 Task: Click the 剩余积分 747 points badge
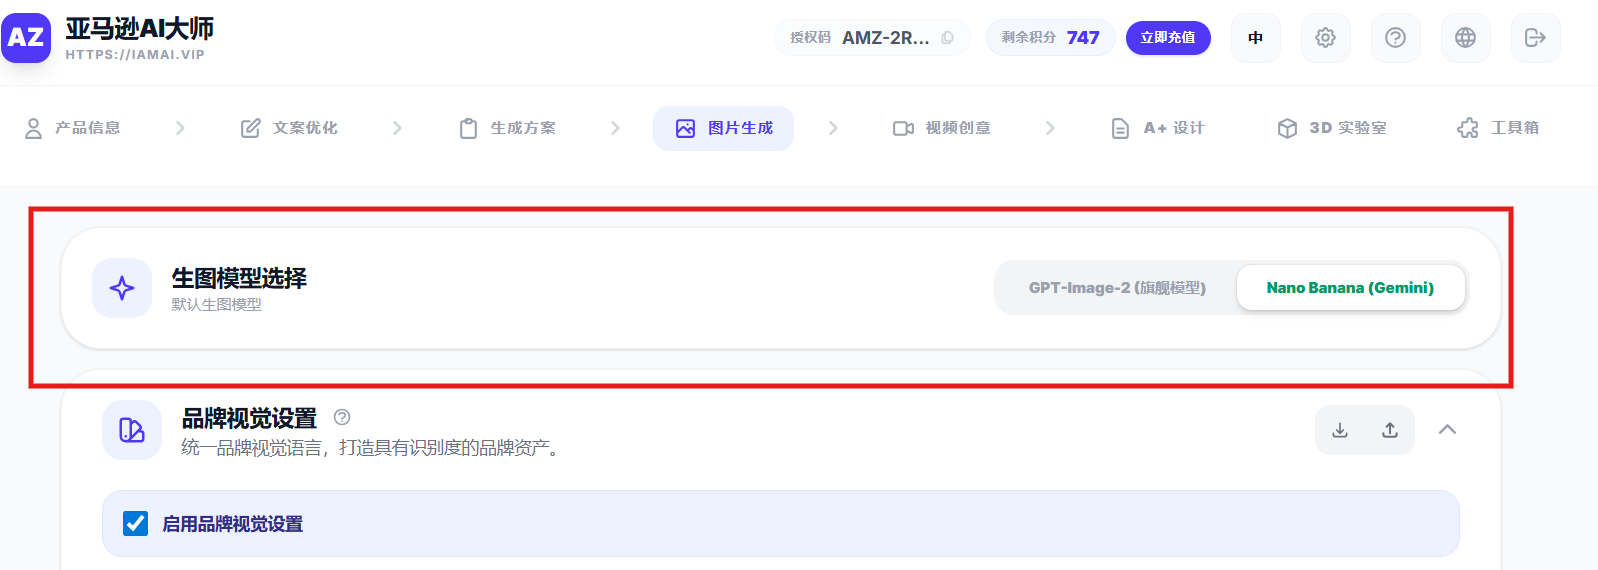(x=1050, y=38)
